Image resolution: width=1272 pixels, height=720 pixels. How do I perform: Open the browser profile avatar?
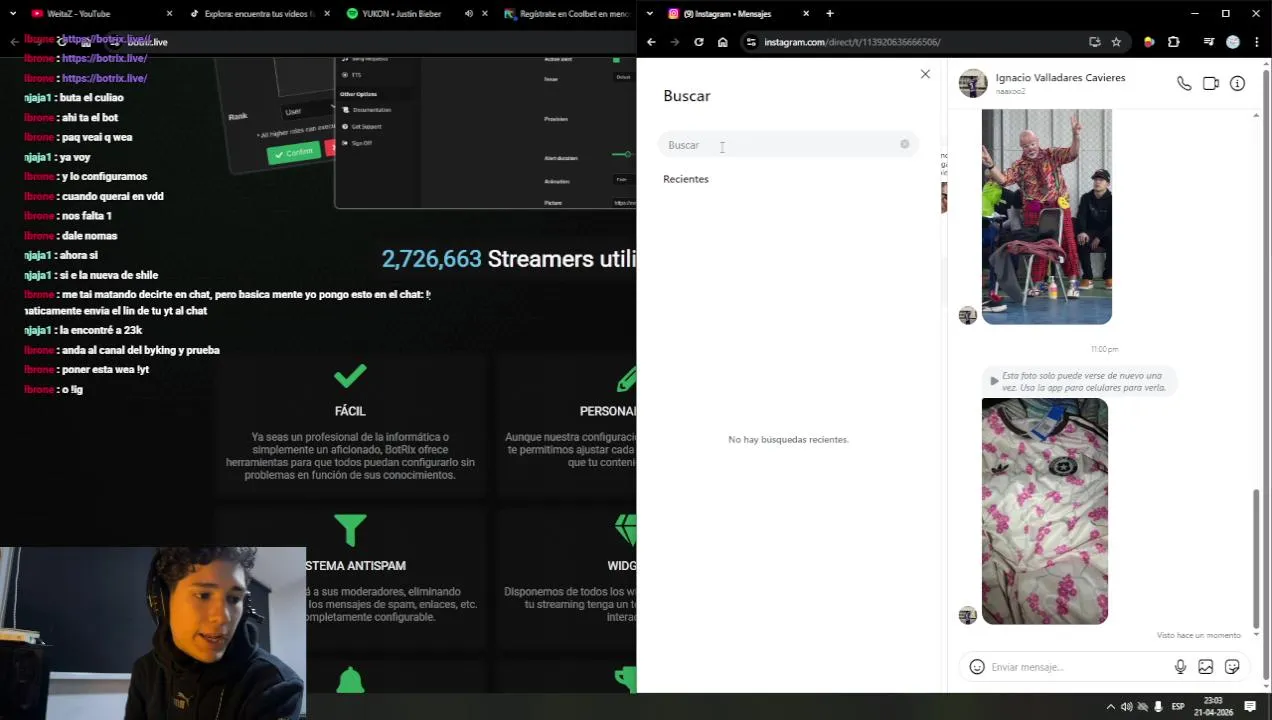point(1232,42)
